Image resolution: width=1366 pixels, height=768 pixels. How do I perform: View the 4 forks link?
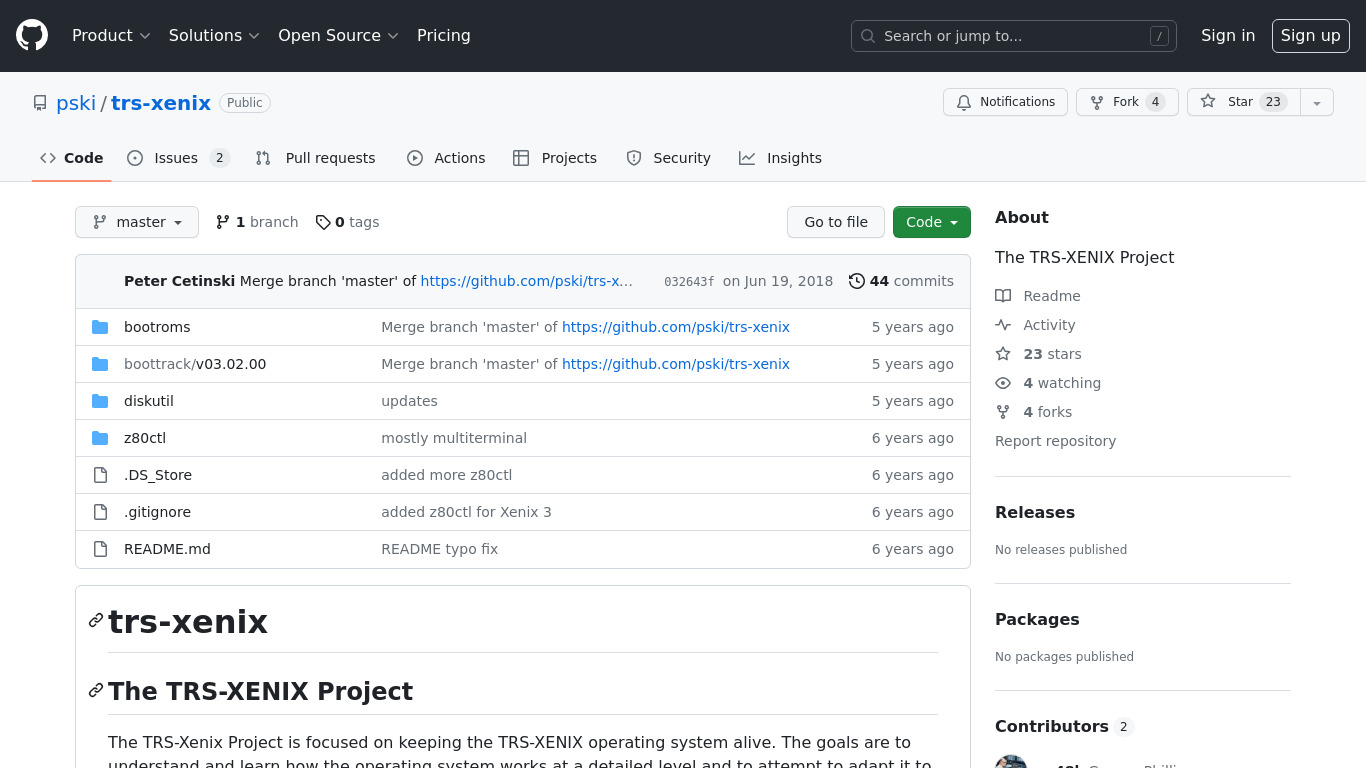click(1033, 412)
